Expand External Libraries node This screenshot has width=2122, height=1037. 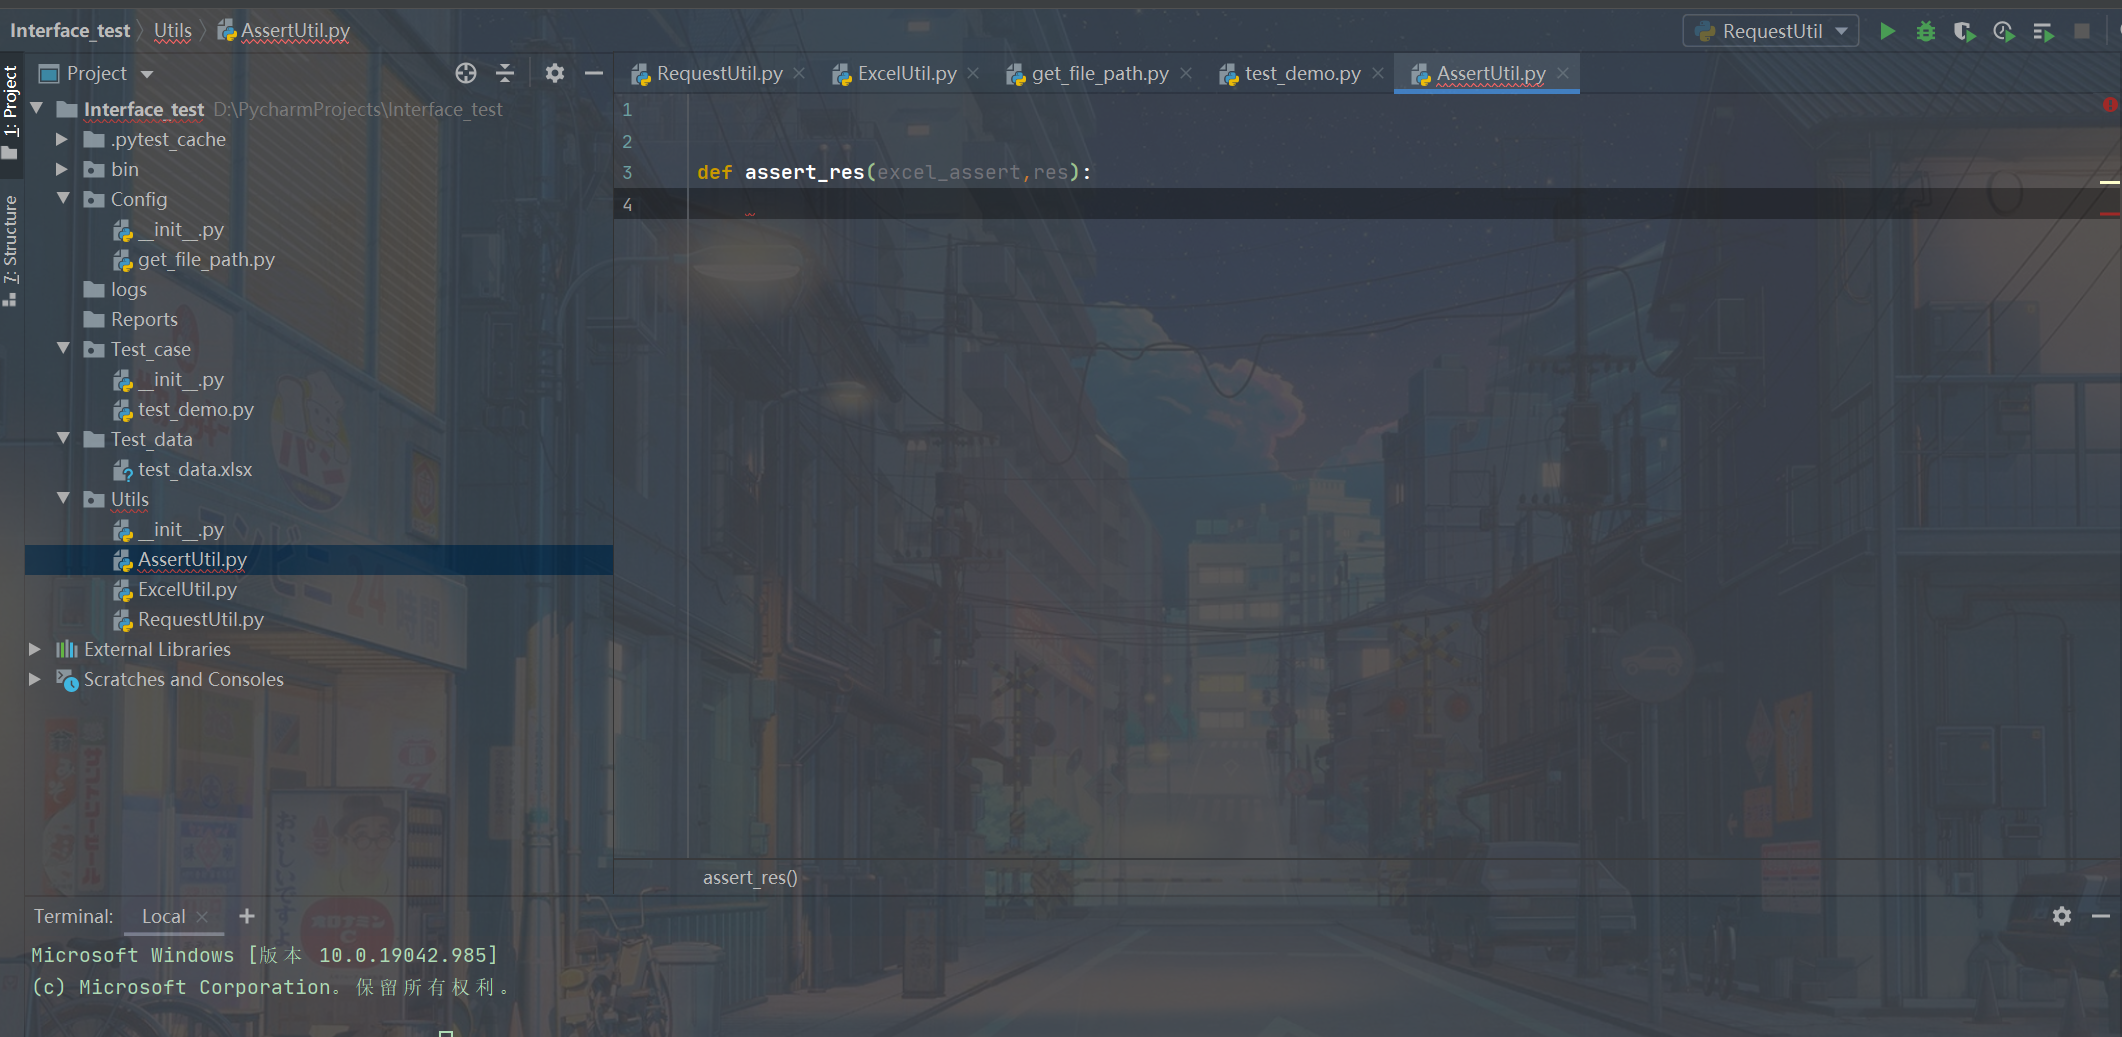(35, 649)
